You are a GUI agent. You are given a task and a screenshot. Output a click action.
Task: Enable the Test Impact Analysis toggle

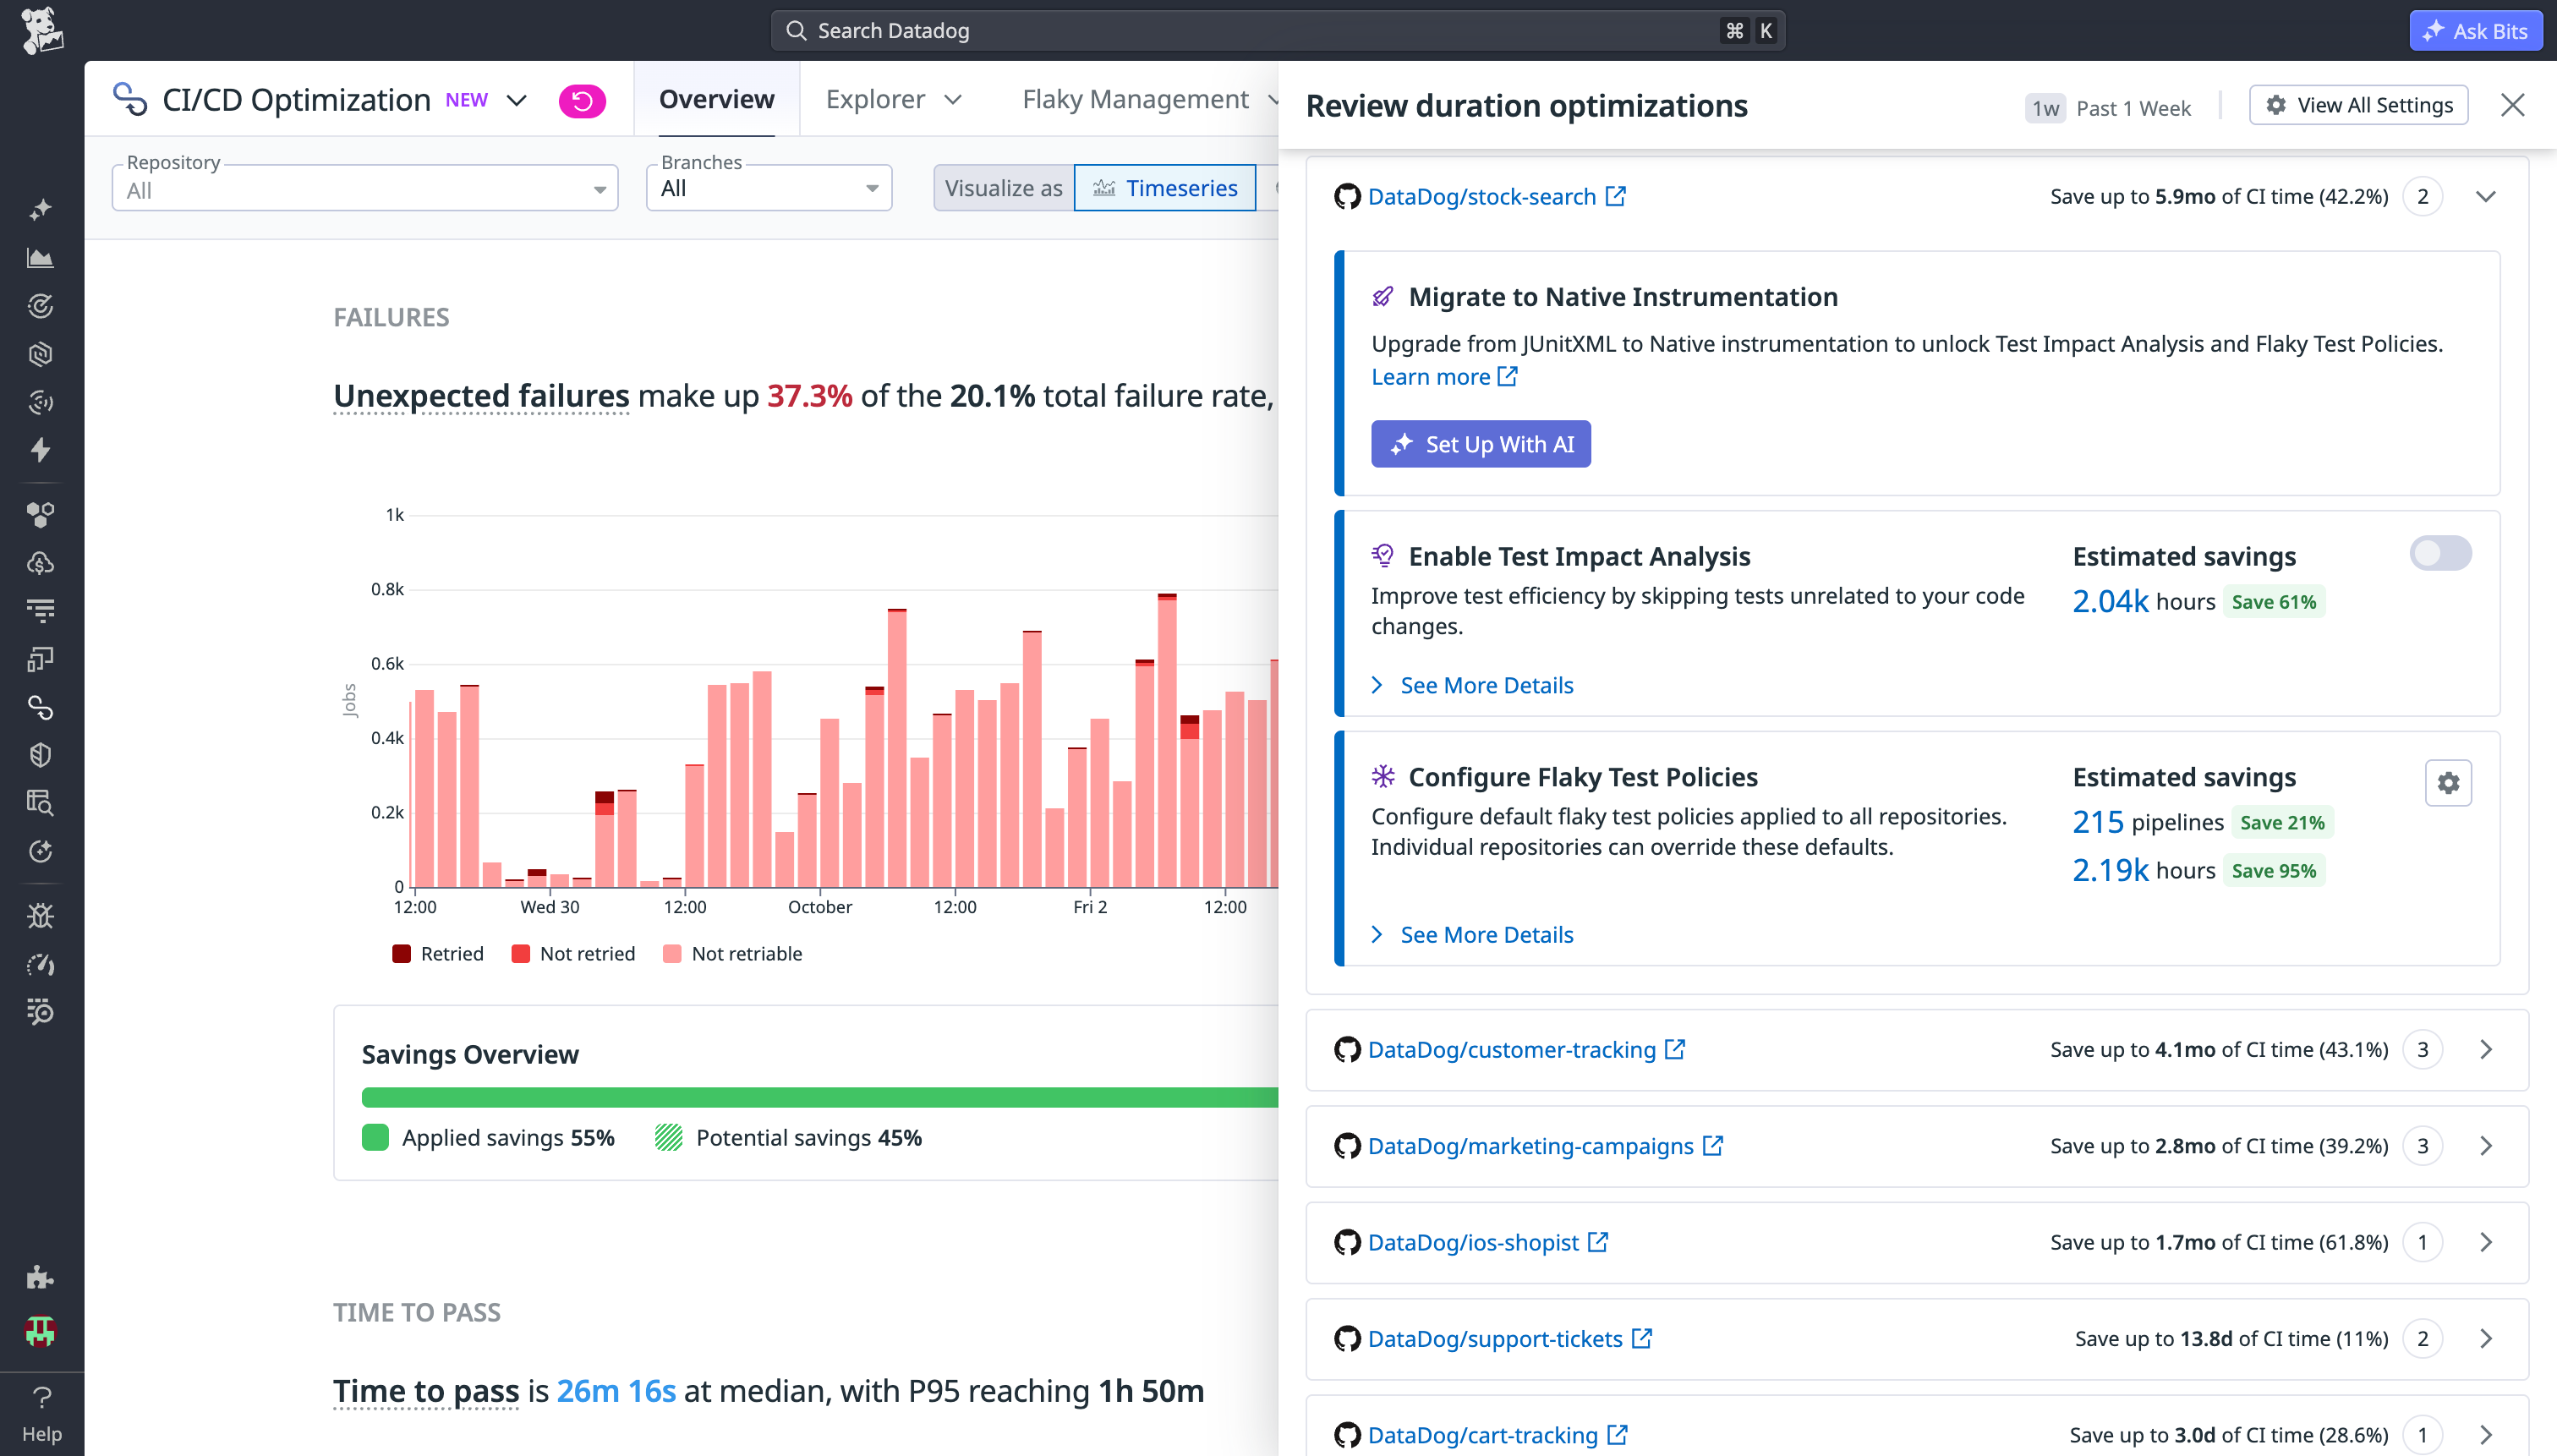coord(2440,553)
